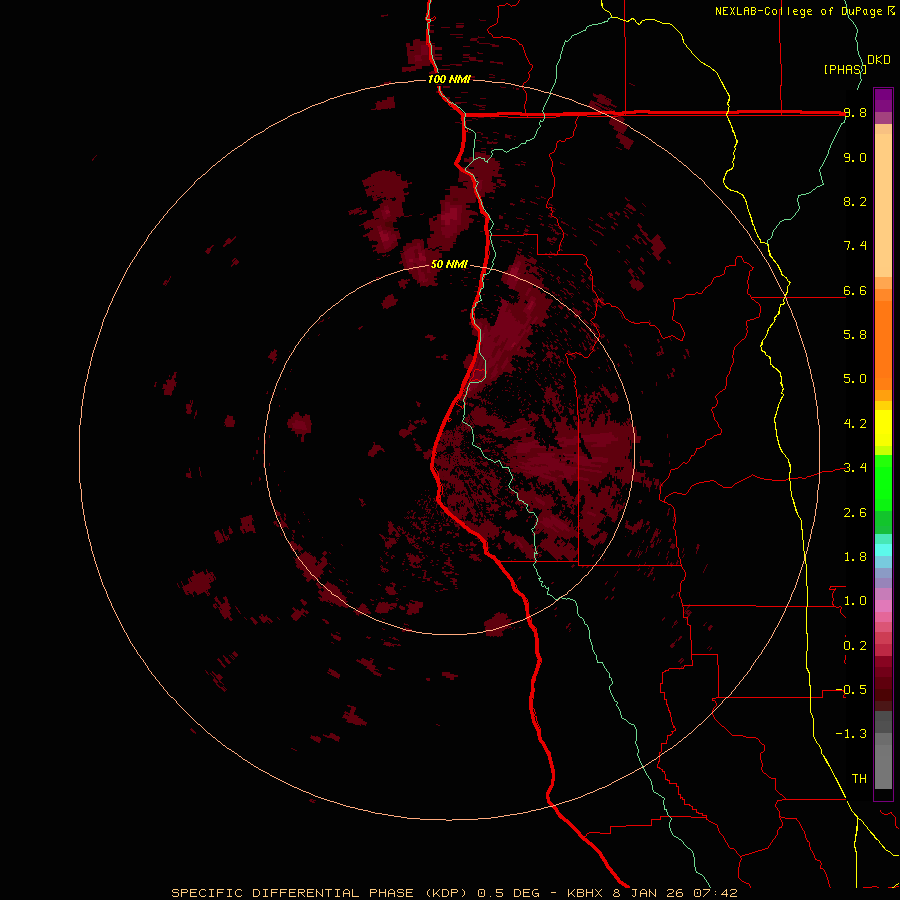The width and height of the screenshot is (900, 900).
Task: Click the -0.5 legend value
Action: click(x=851, y=690)
